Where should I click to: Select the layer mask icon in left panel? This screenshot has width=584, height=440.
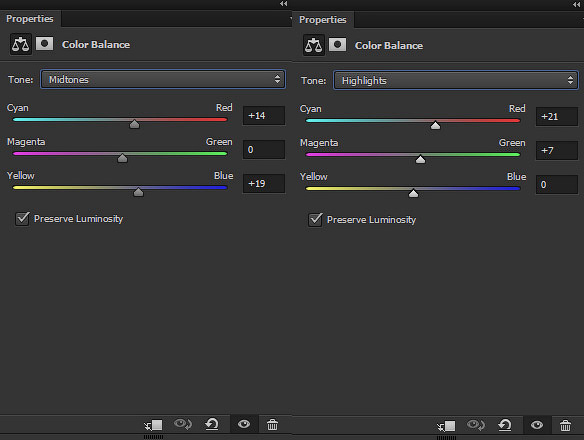coord(44,44)
